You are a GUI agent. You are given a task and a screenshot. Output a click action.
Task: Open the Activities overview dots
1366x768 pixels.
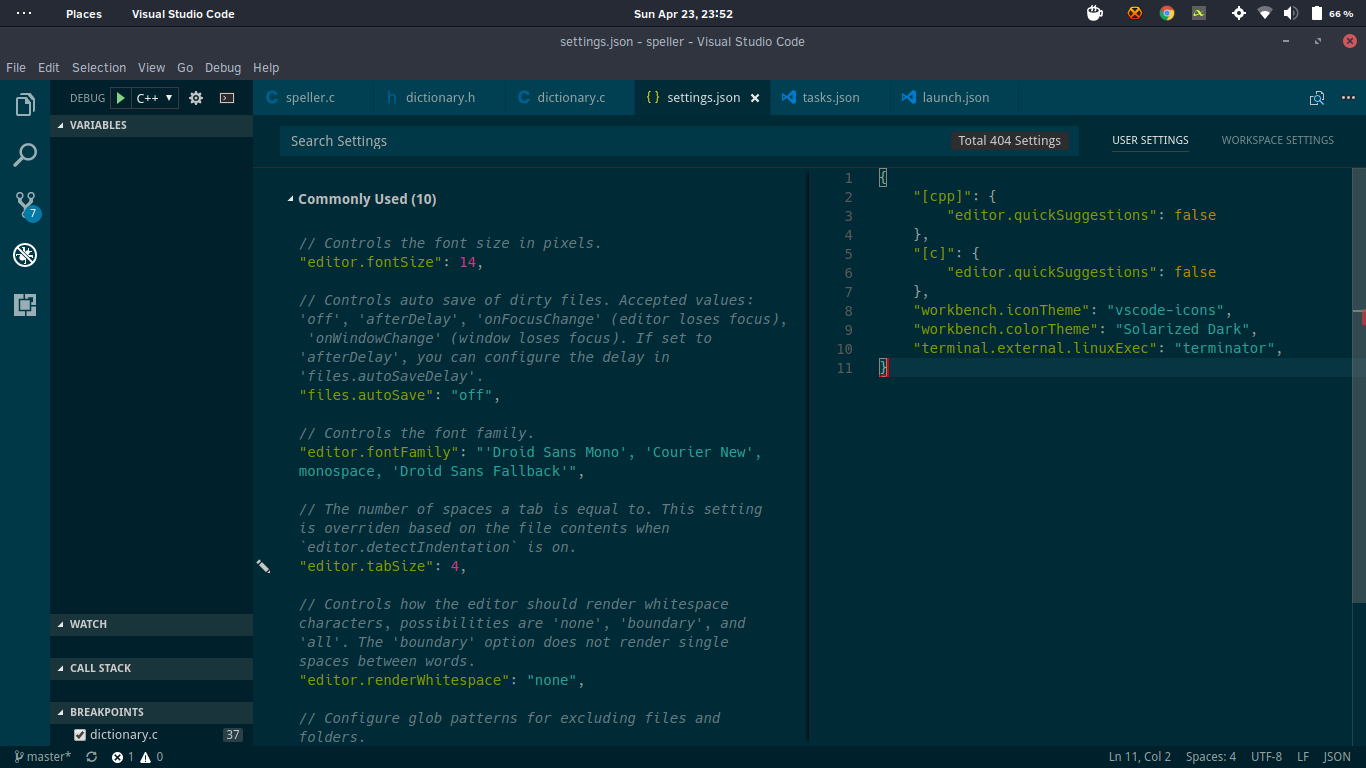coord(24,14)
